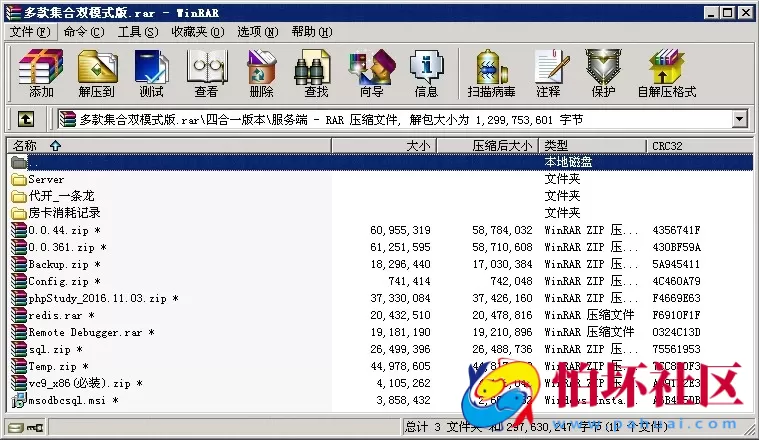Sort by the CRC32 column header
This screenshot has height=440, width=759.
(700, 146)
